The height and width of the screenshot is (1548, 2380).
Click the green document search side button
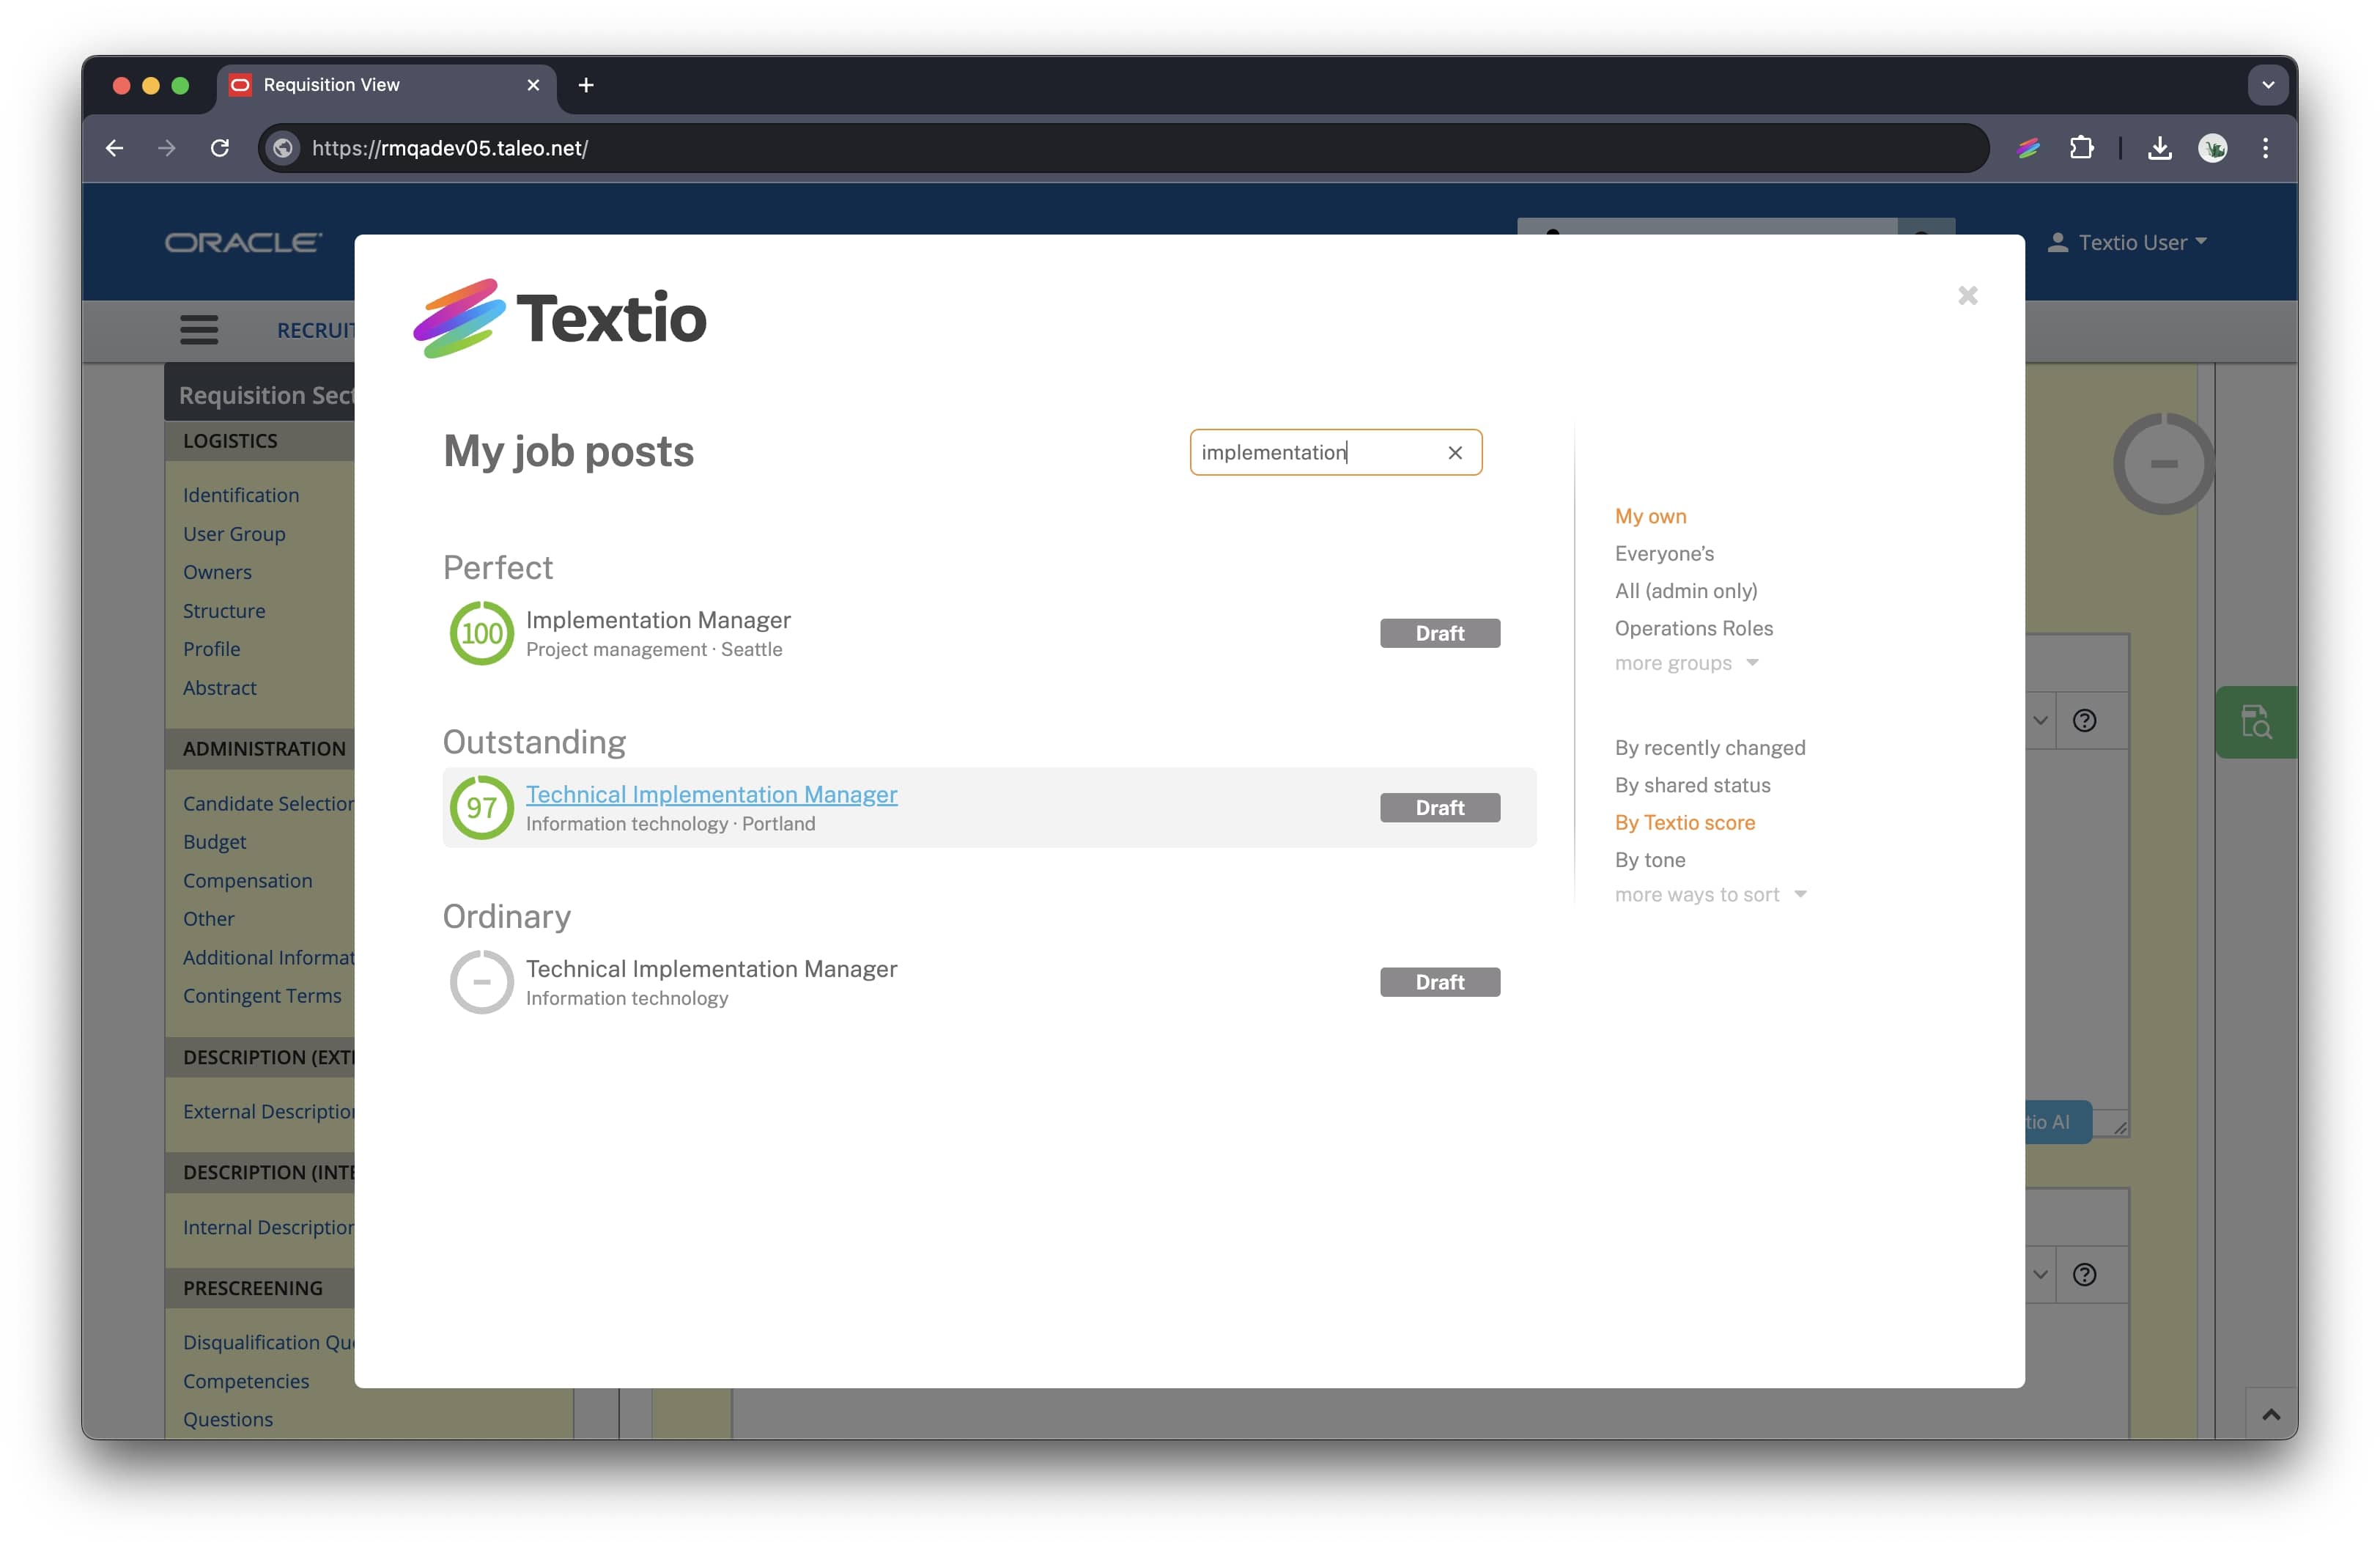2256,721
